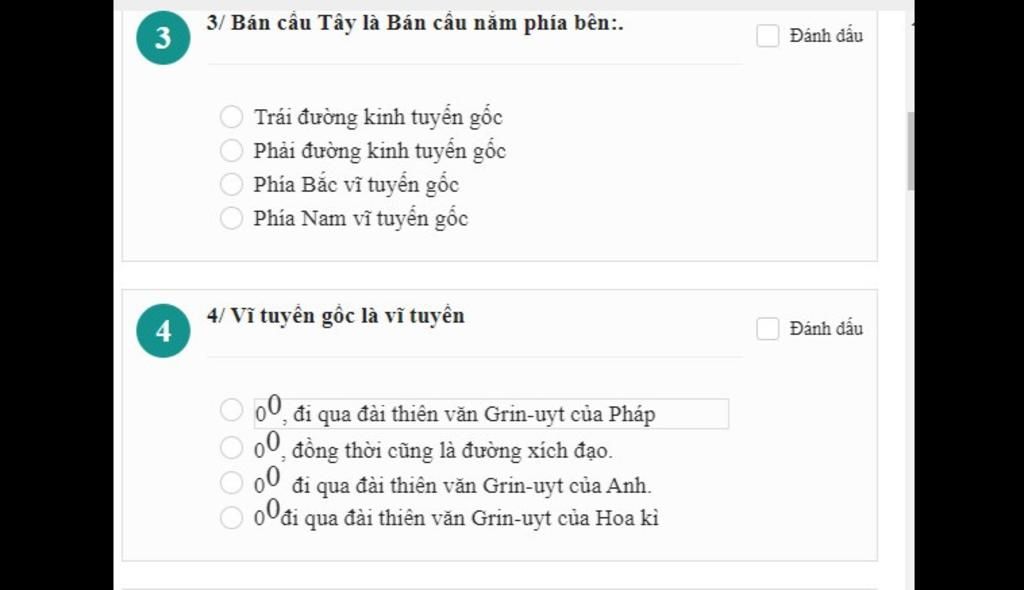Select radio for "Grin-uyt của Pháp" option

[x=231, y=411]
